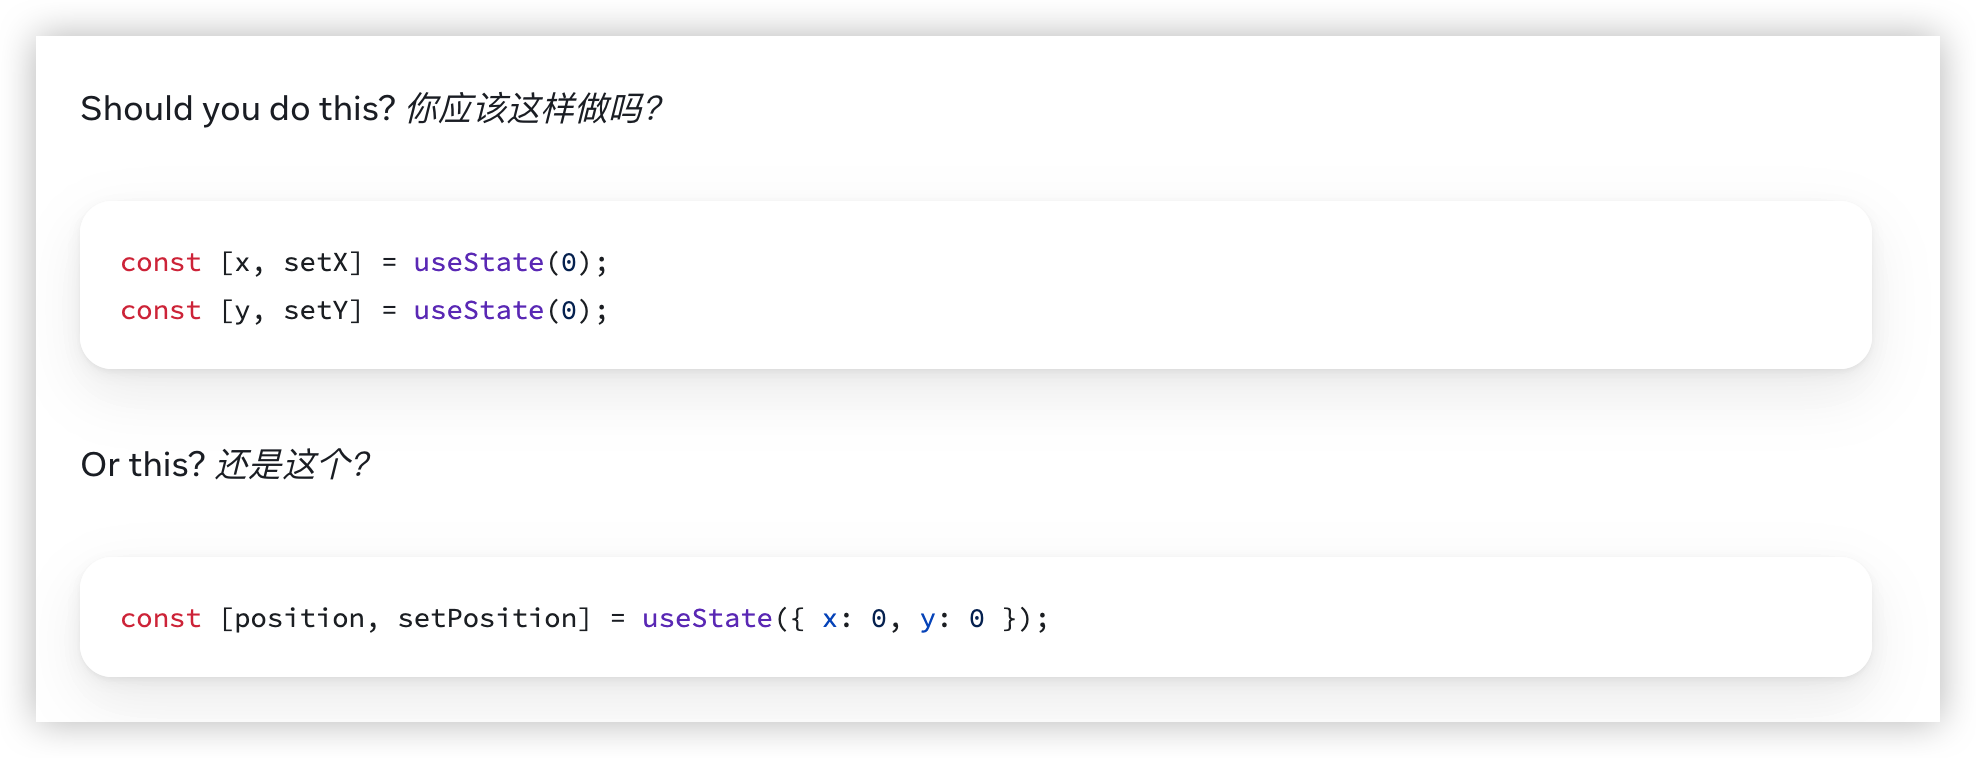This screenshot has width=1976, height=758.
Task: Click the setY identifier in the code
Action: click(x=316, y=310)
